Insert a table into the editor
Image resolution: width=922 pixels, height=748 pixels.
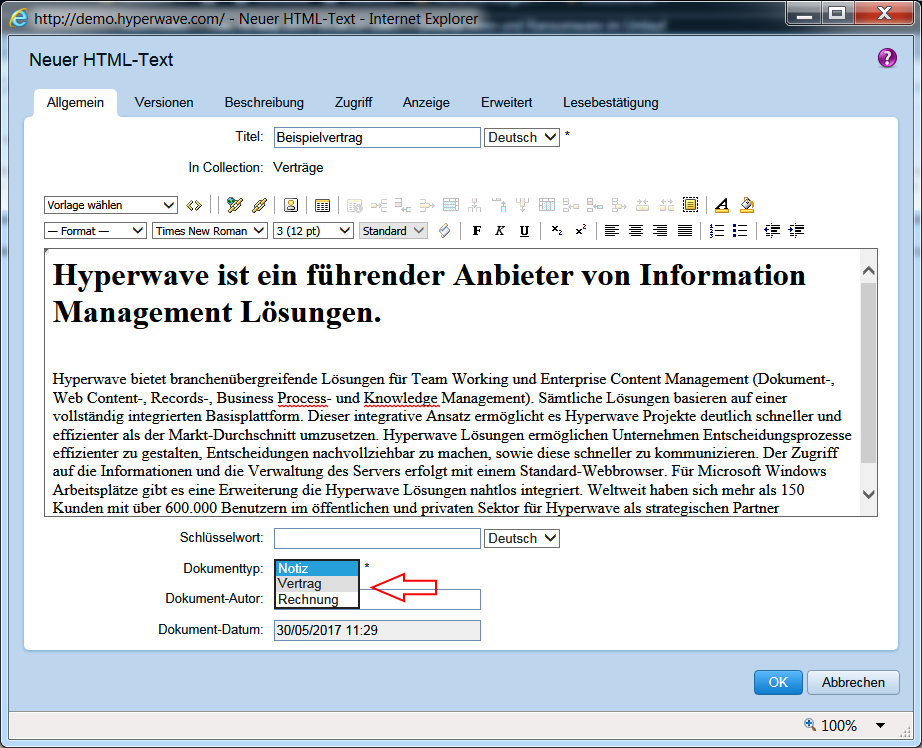[322, 205]
